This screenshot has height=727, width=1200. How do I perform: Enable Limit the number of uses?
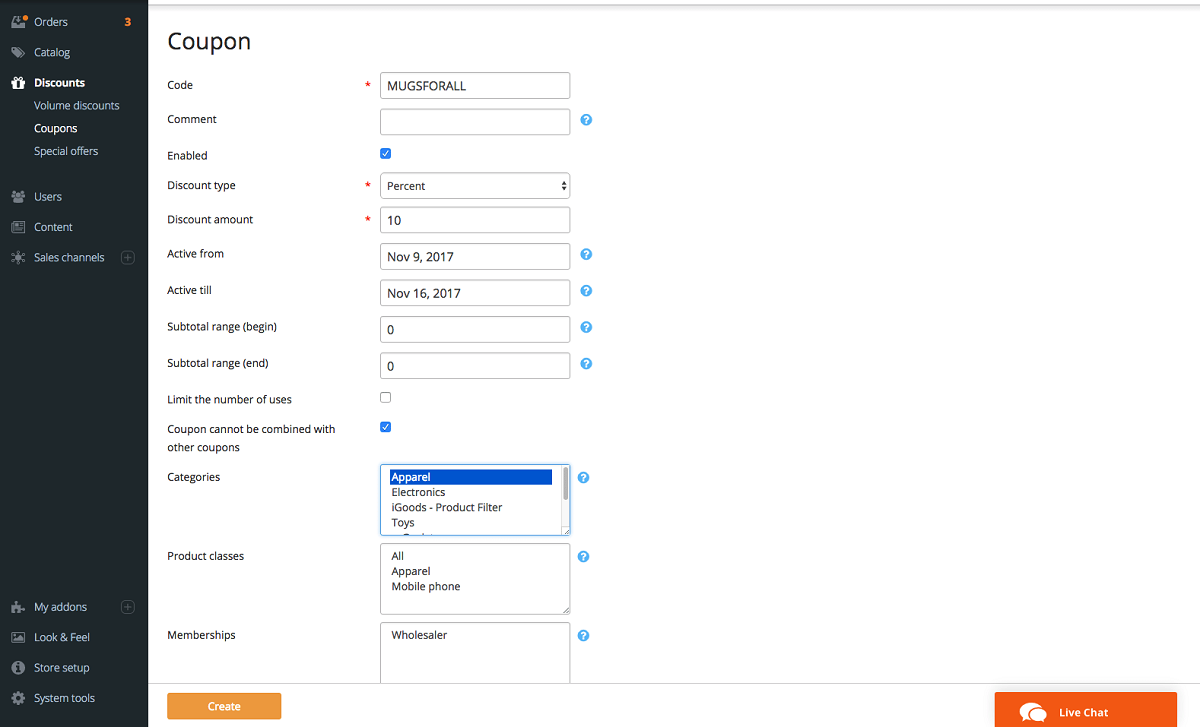(386, 398)
